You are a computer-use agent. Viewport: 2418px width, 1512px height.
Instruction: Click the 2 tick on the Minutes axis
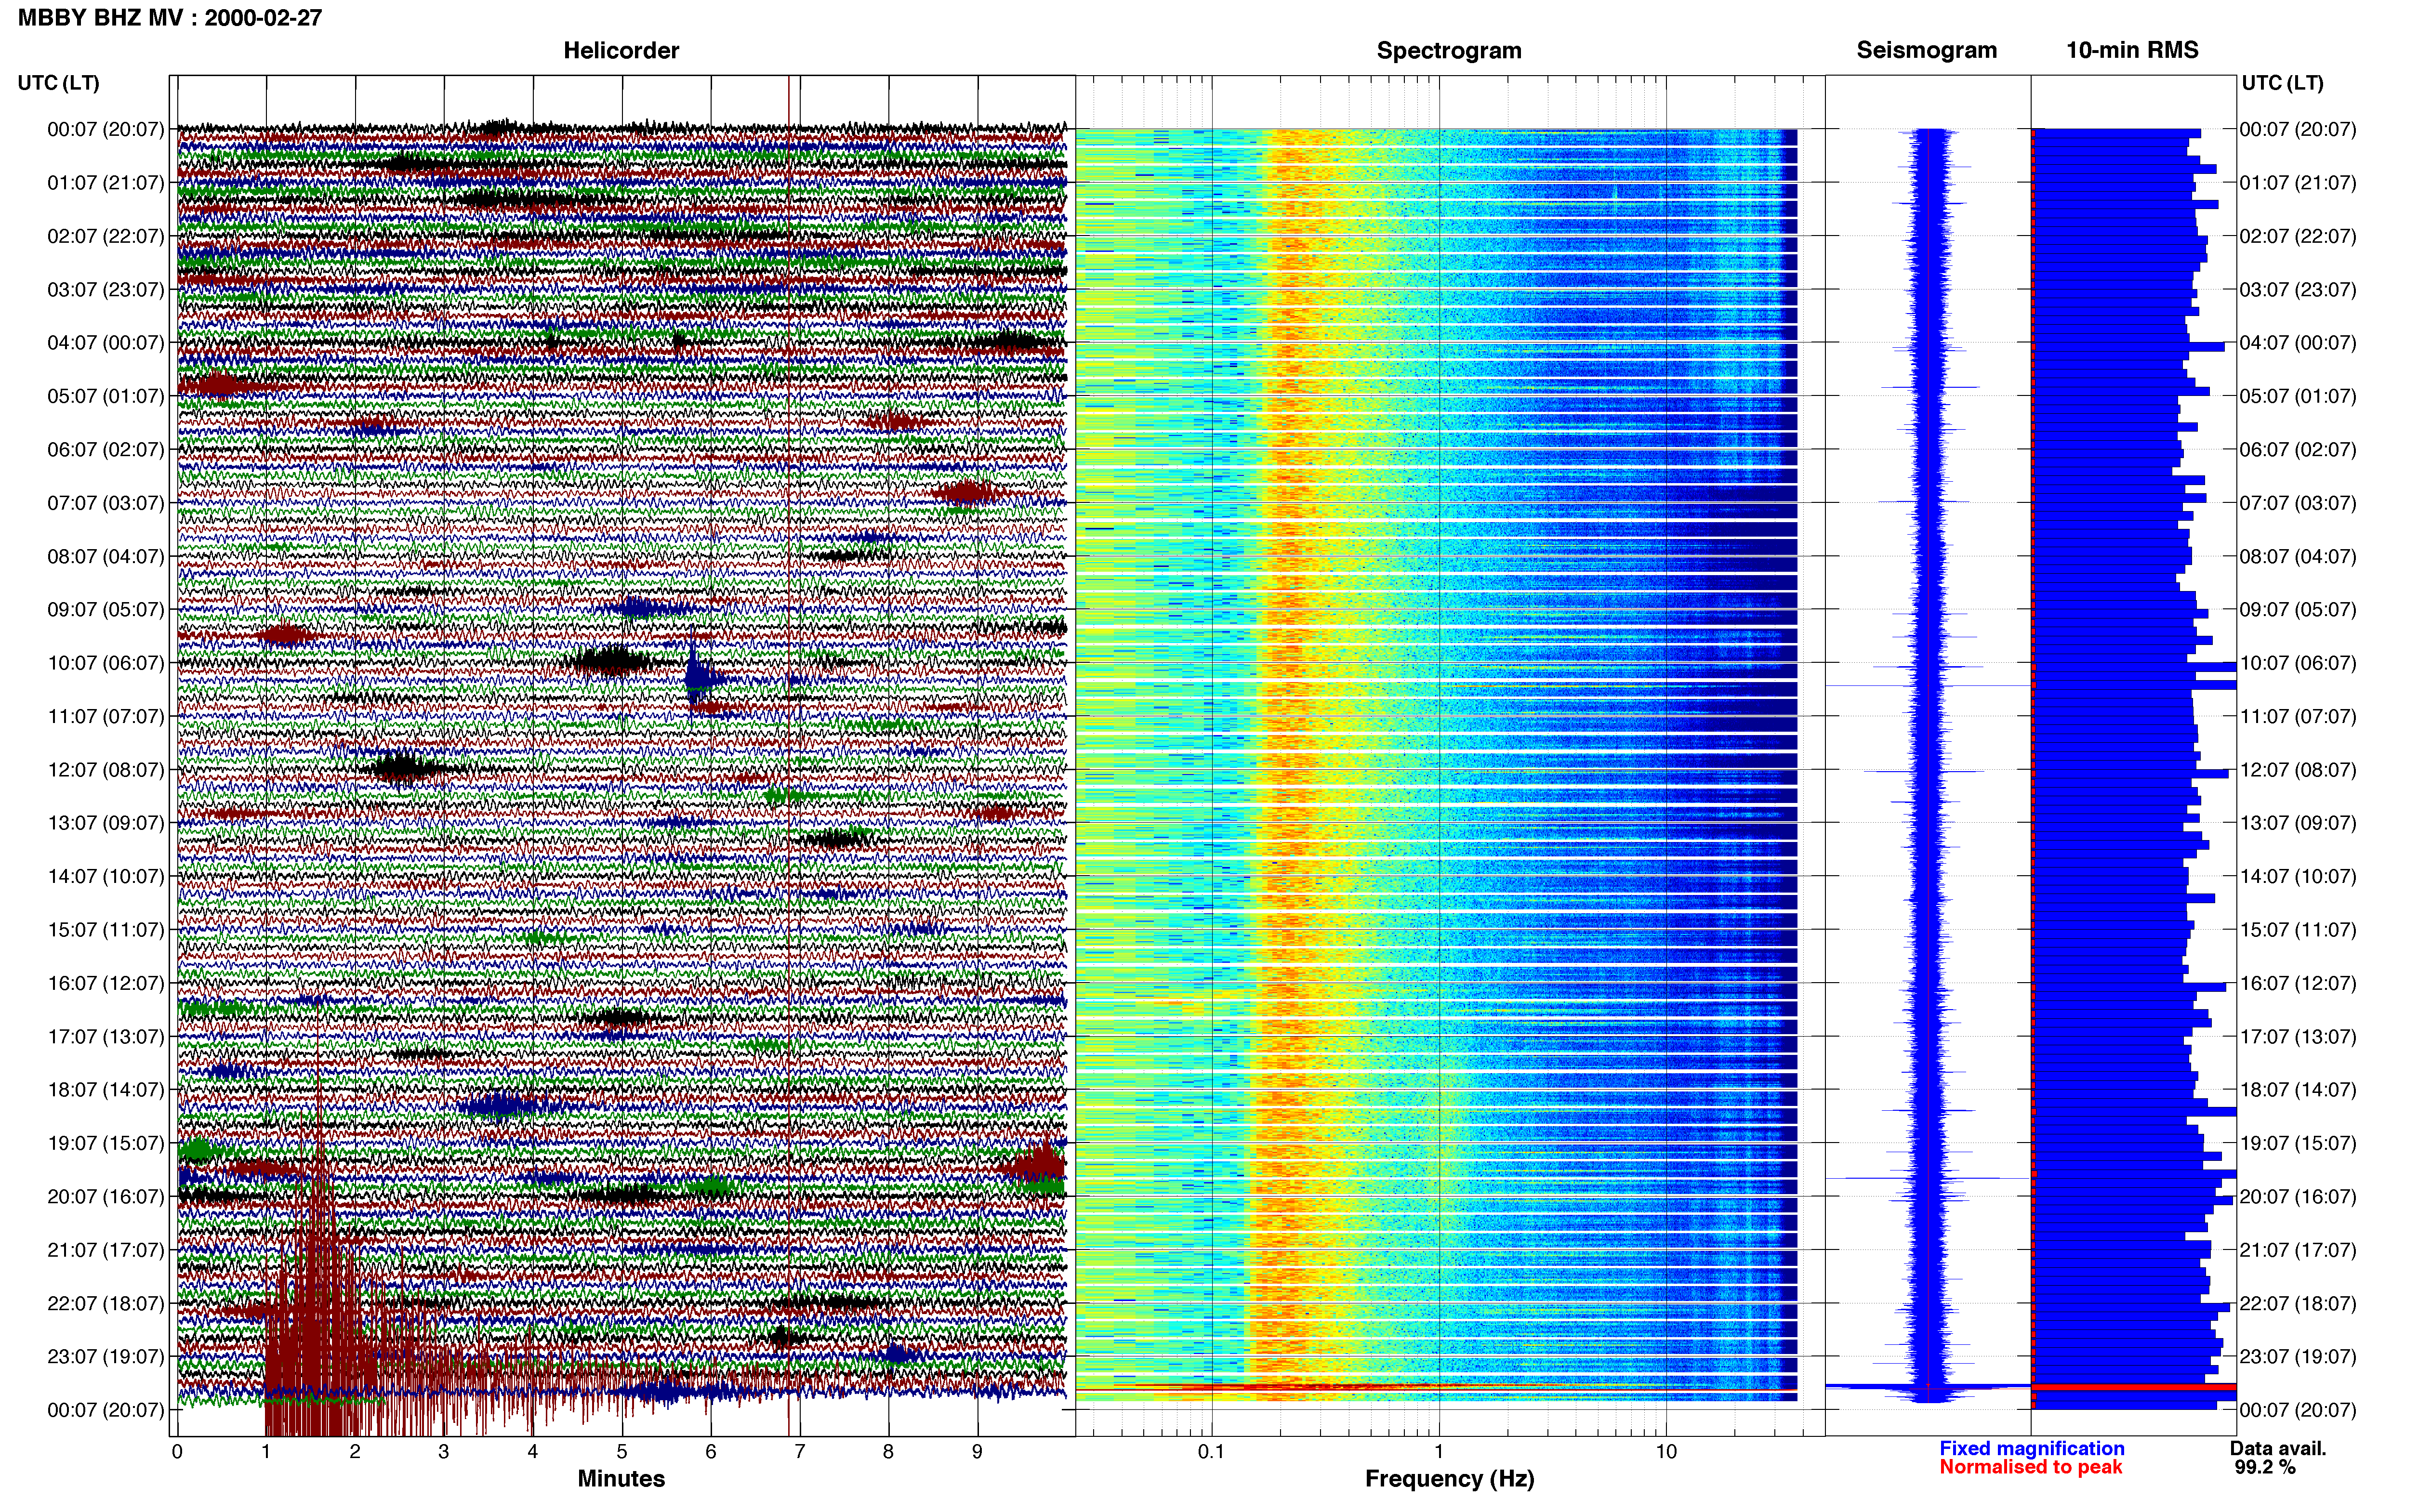pyautogui.click(x=355, y=1452)
